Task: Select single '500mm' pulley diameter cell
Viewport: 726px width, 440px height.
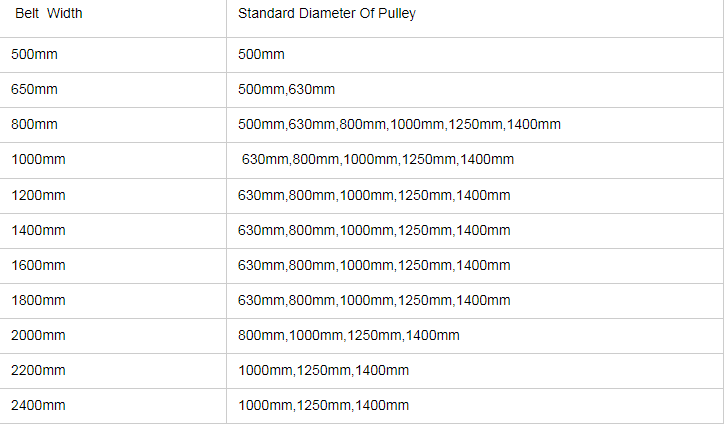Action: (475, 55)
